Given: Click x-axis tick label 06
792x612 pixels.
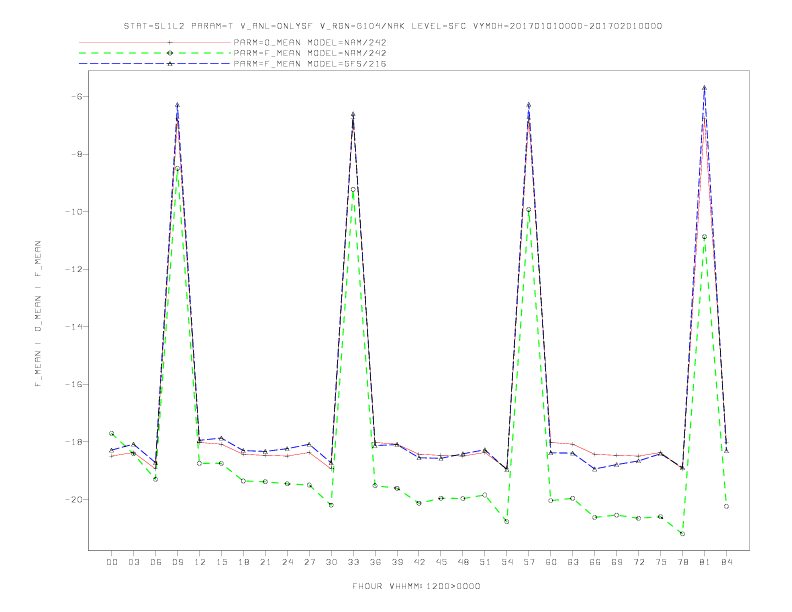Looking at the screenshot, I should pyautogui.click(x=156, y=562).
